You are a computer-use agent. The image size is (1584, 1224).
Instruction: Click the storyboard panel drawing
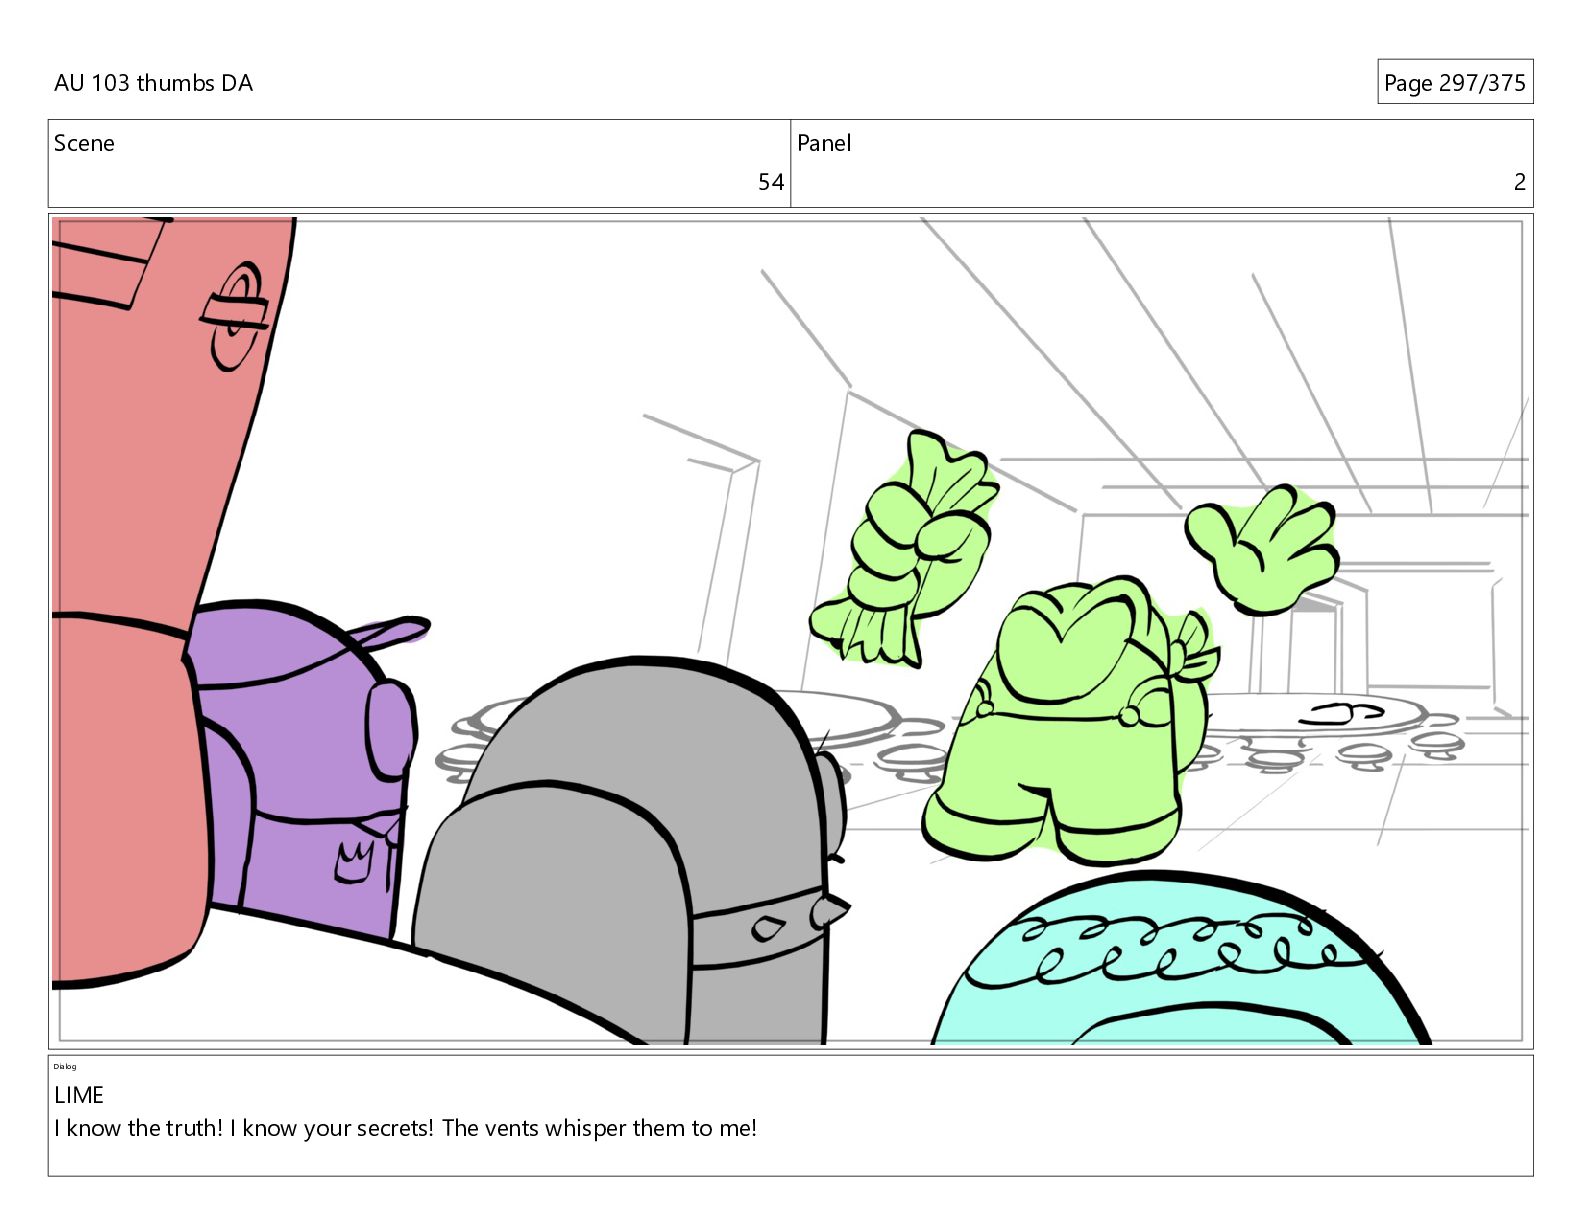click(x=790, y=631)
